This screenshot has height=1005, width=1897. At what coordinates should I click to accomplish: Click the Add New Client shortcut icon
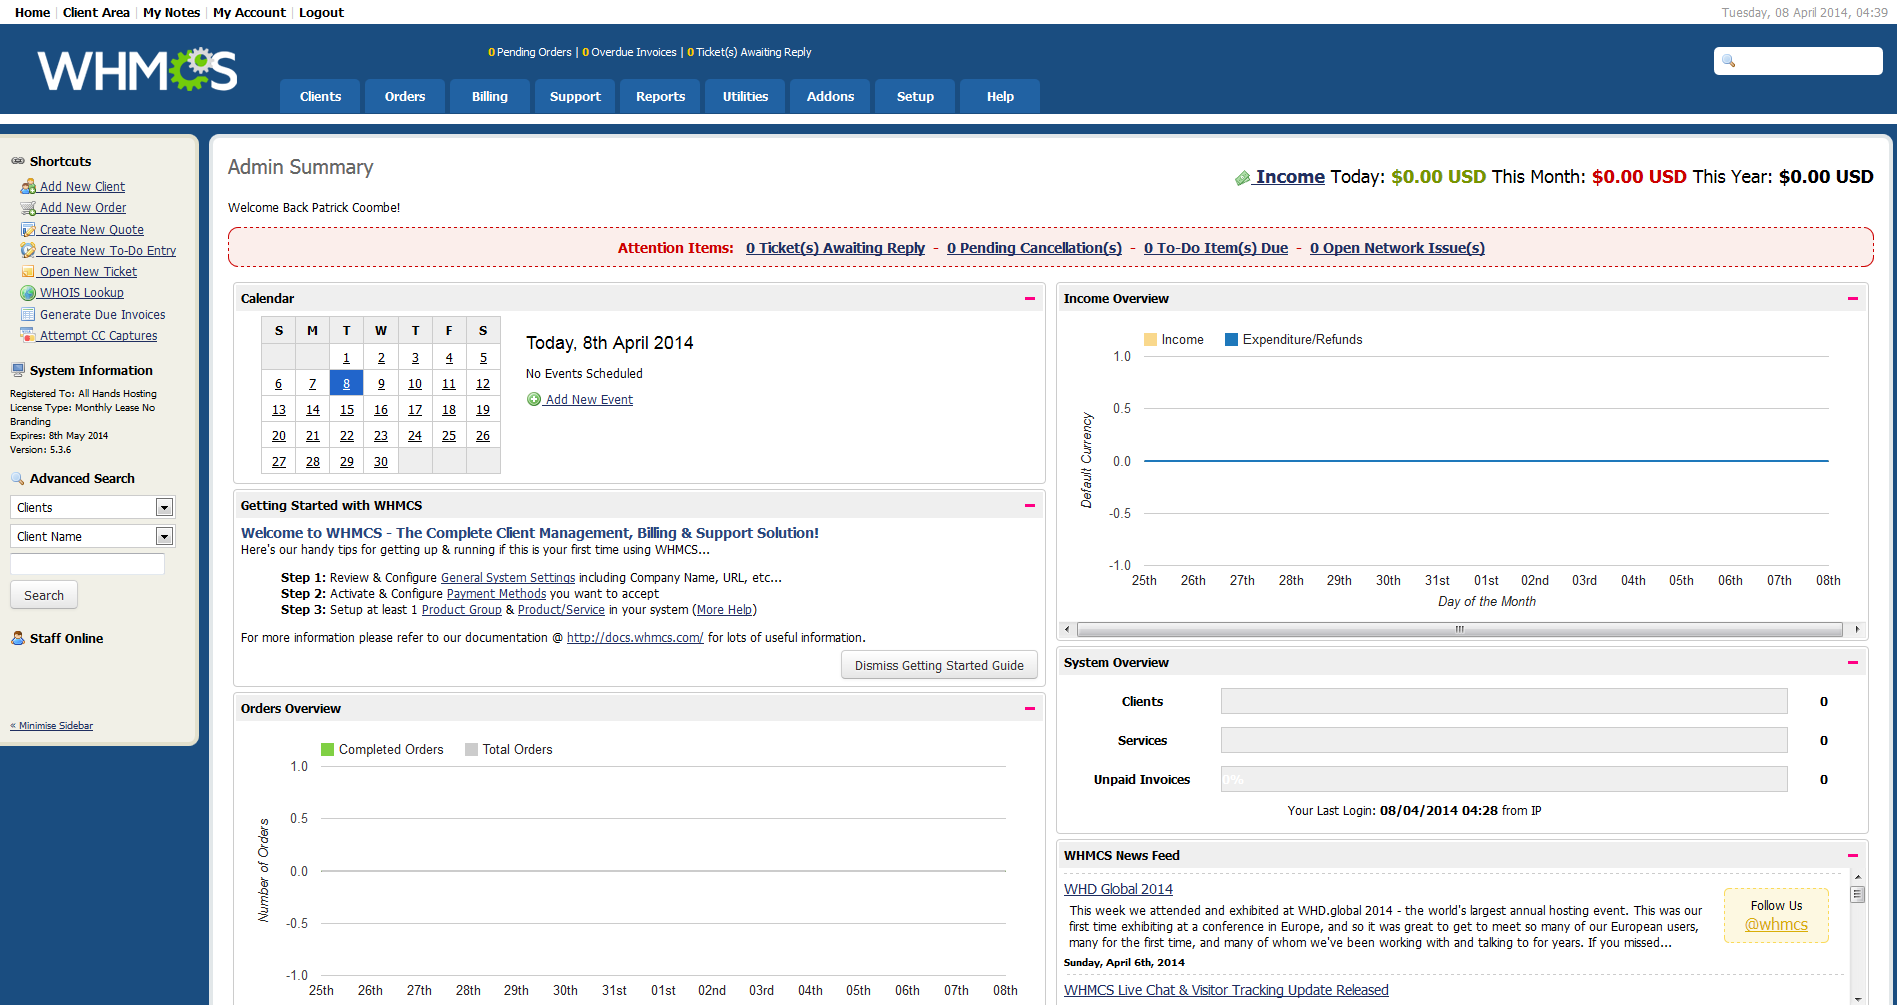(x=28, y=186)
